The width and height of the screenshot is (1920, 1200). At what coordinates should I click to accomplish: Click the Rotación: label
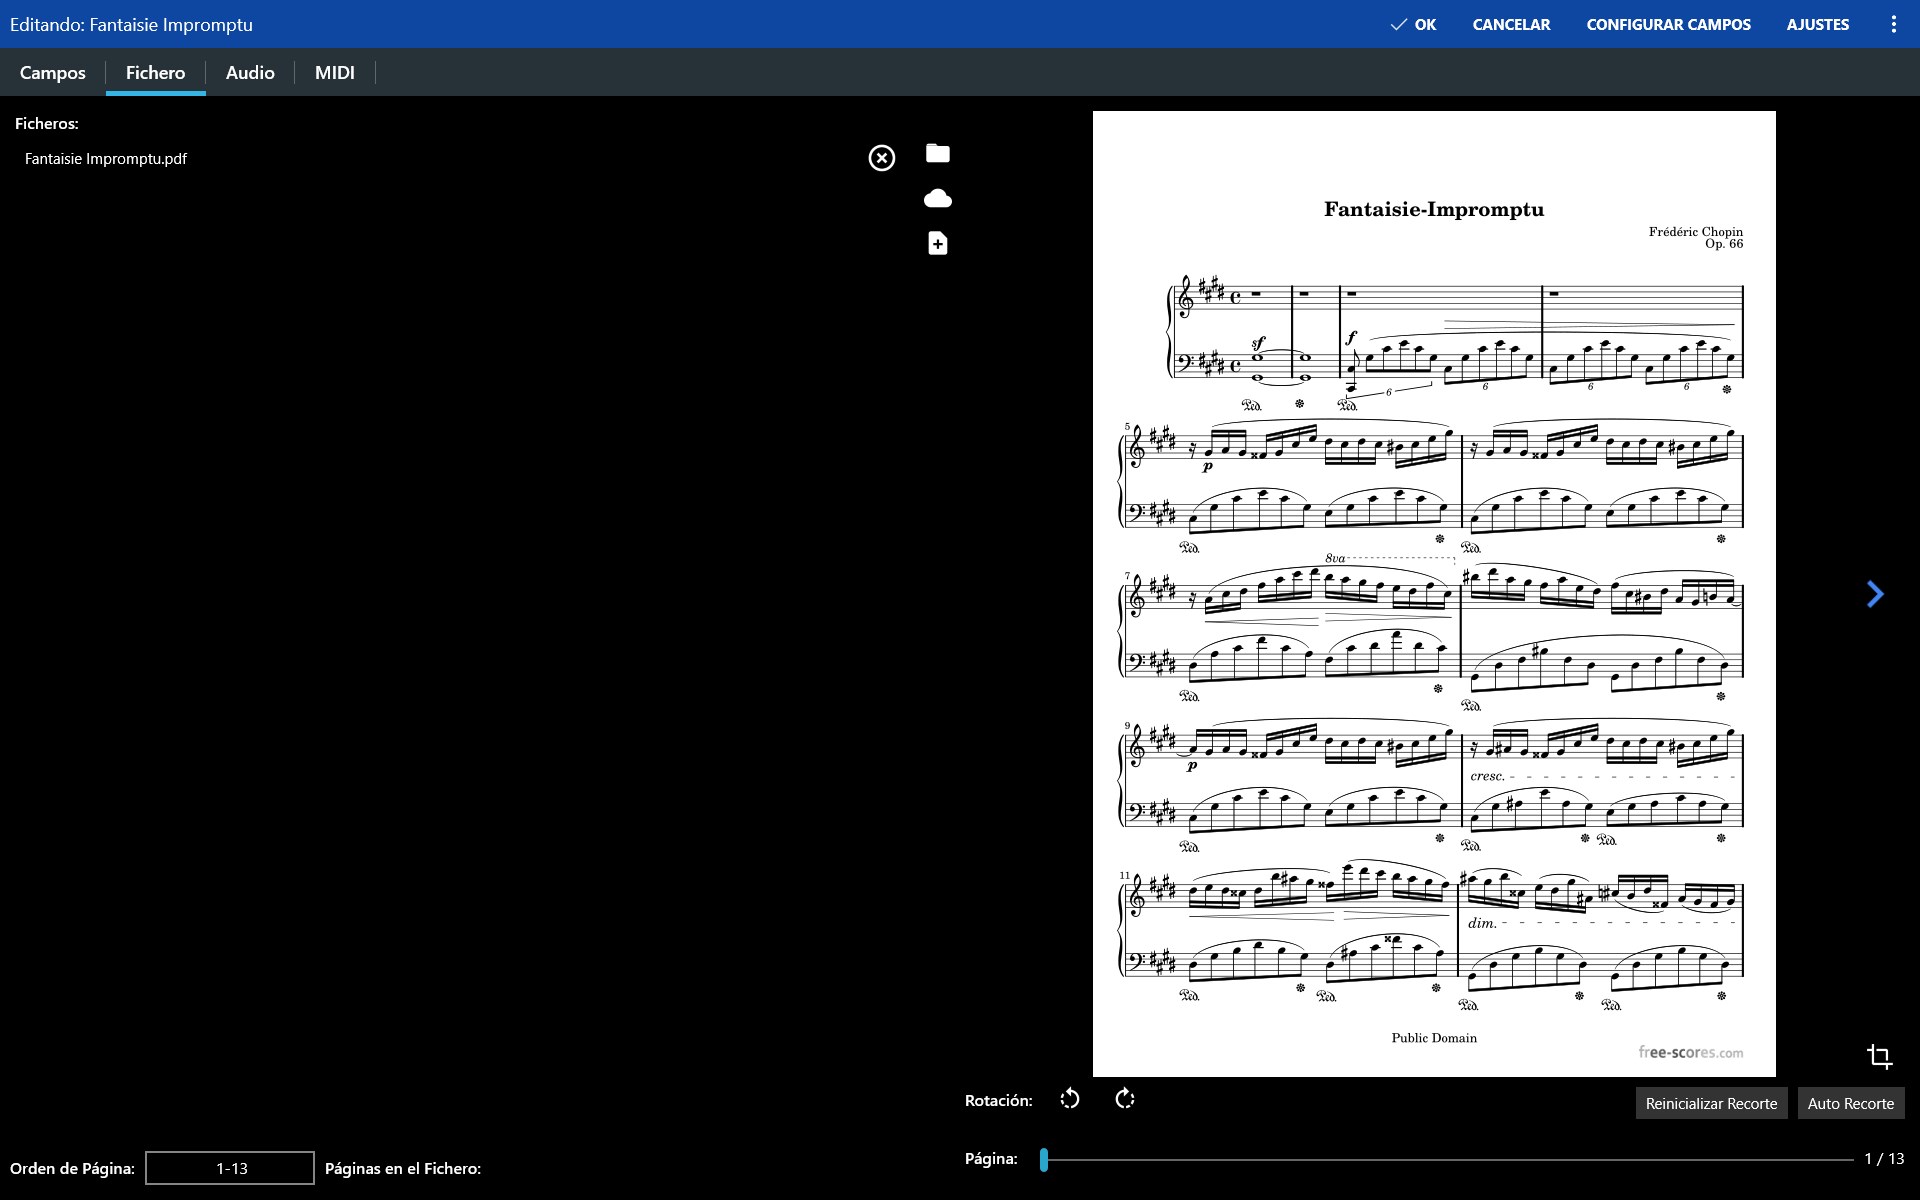tap(998, 1100)
